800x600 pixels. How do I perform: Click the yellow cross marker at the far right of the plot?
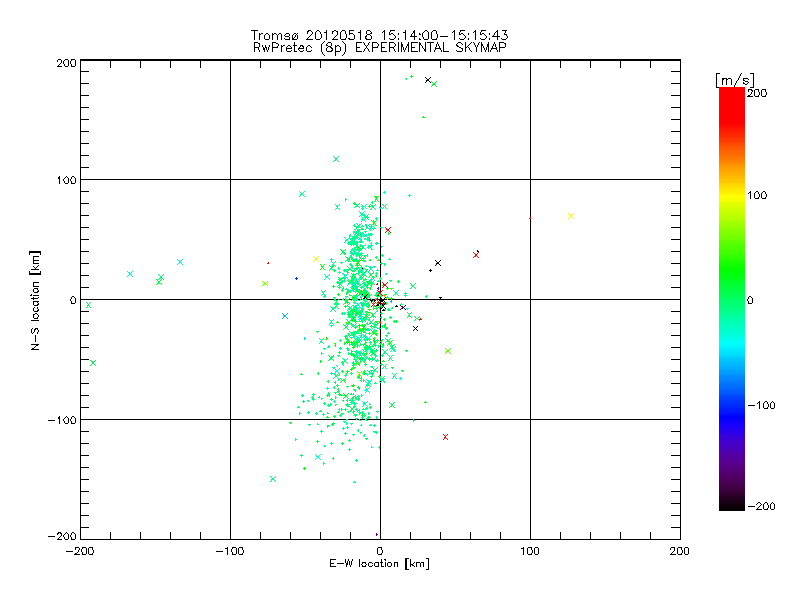coord(571,216)
